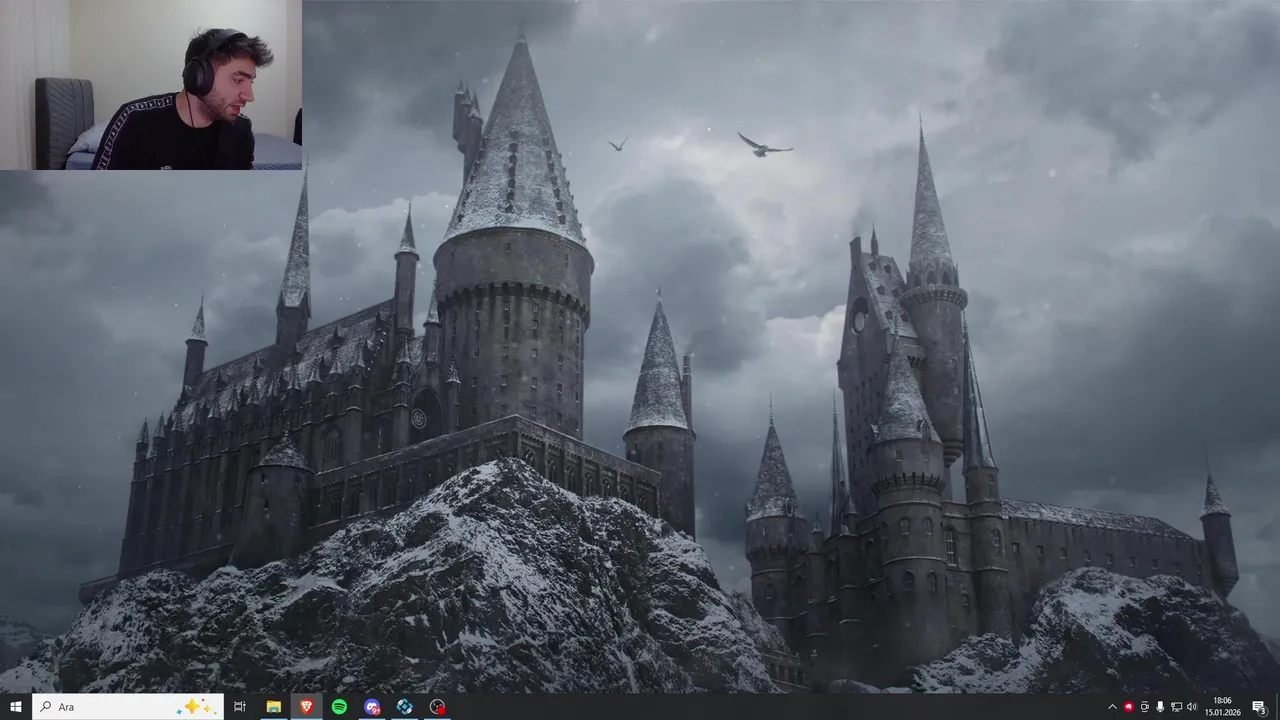Click the webcam overlay thumbnail
Screen dimensions: 1280x720
click(x=151, y=85)
